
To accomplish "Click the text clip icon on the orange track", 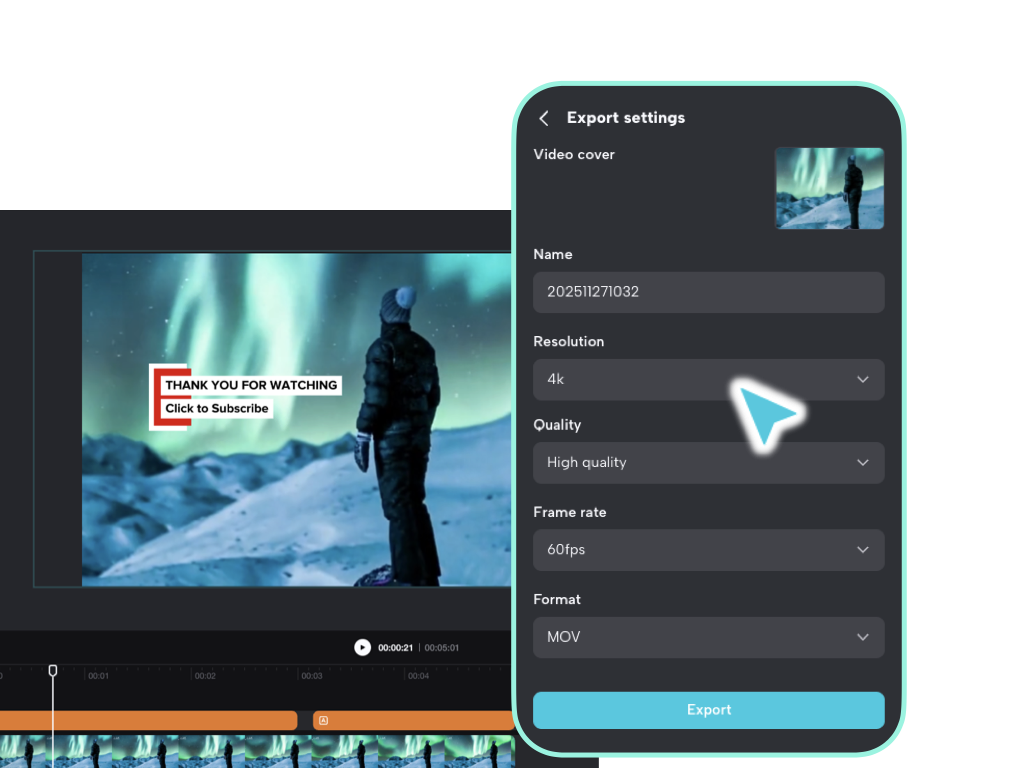I will click(x=322, y=720).
